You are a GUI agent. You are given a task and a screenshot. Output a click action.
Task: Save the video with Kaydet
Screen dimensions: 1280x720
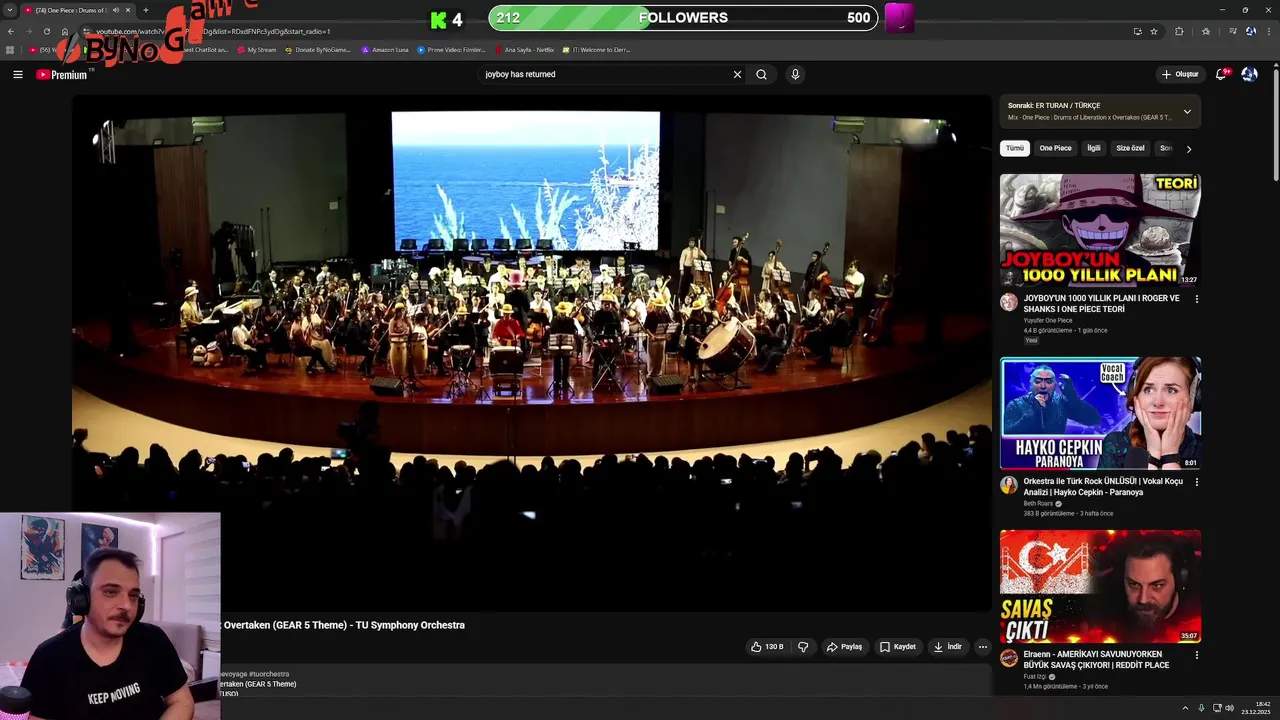coord(897,647)
